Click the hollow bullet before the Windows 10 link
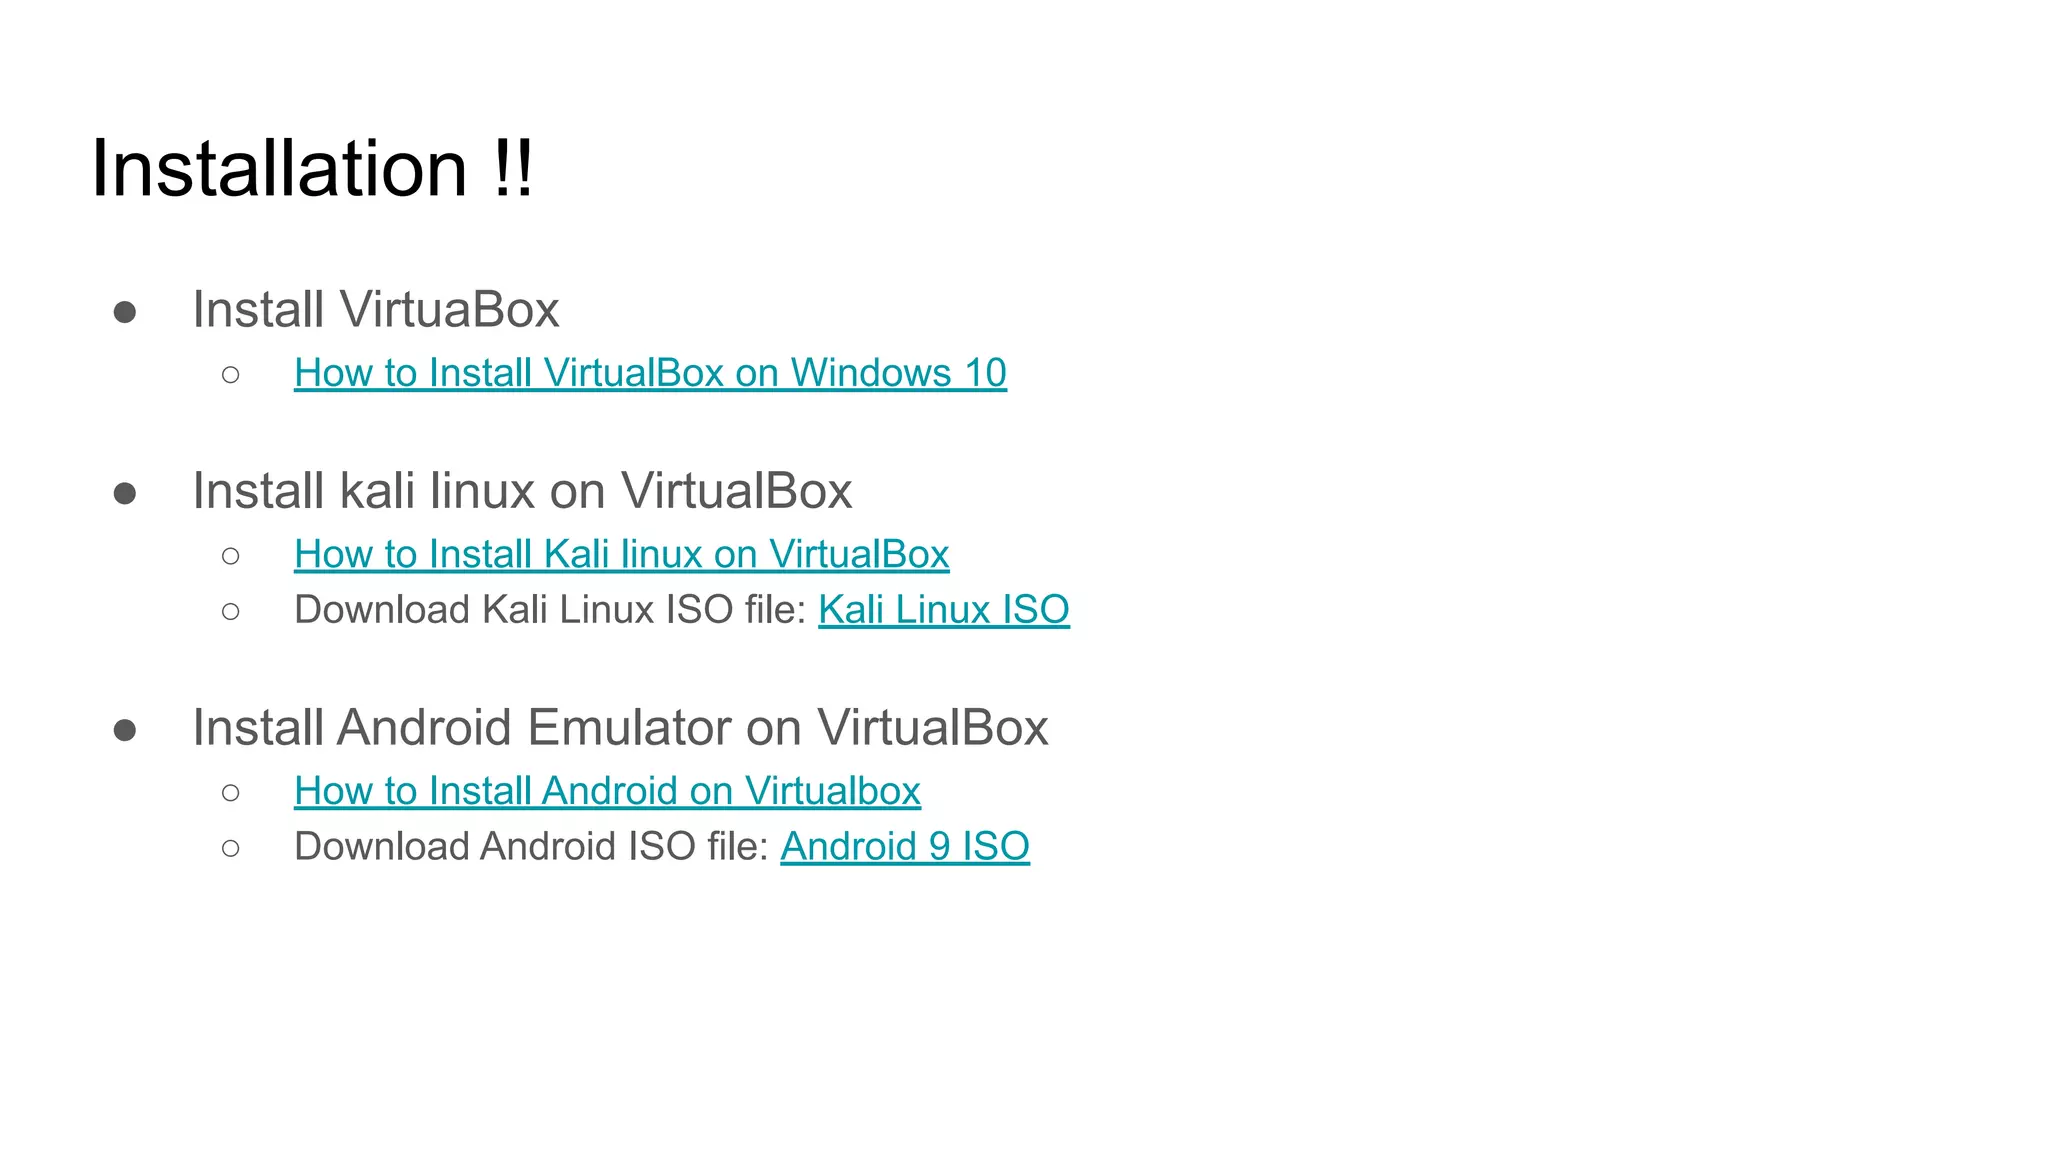 [231, 375]
